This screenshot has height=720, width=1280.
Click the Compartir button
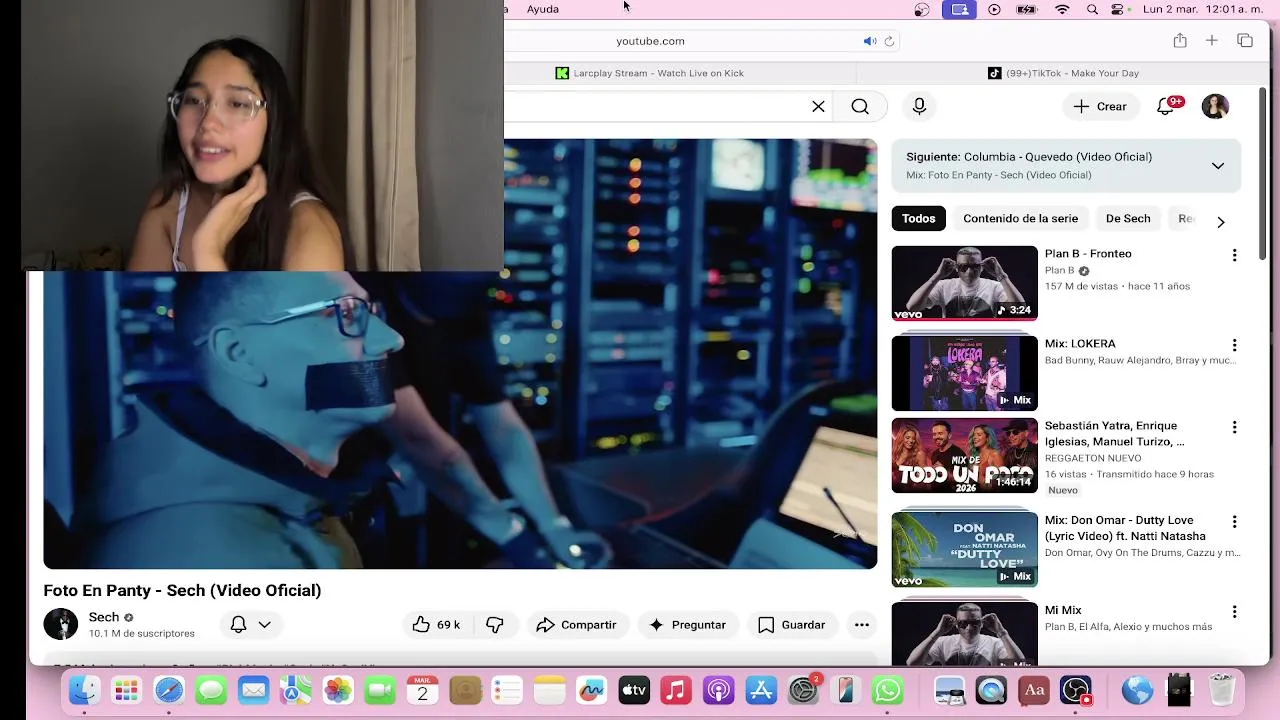pyautogui.click(x=577, y=625)
